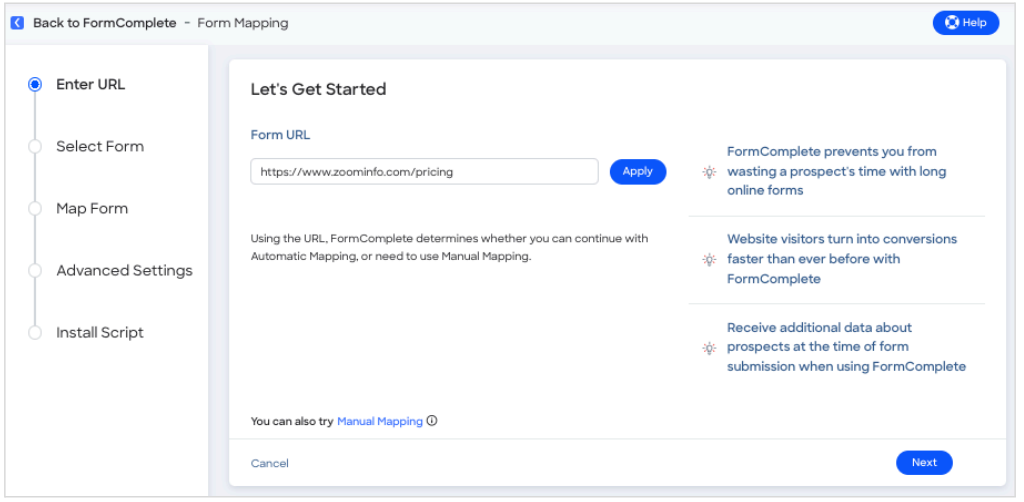This screenshot has width=1024, height=502.
Task: Click into the Form URL input field
Action: point(424,172)
